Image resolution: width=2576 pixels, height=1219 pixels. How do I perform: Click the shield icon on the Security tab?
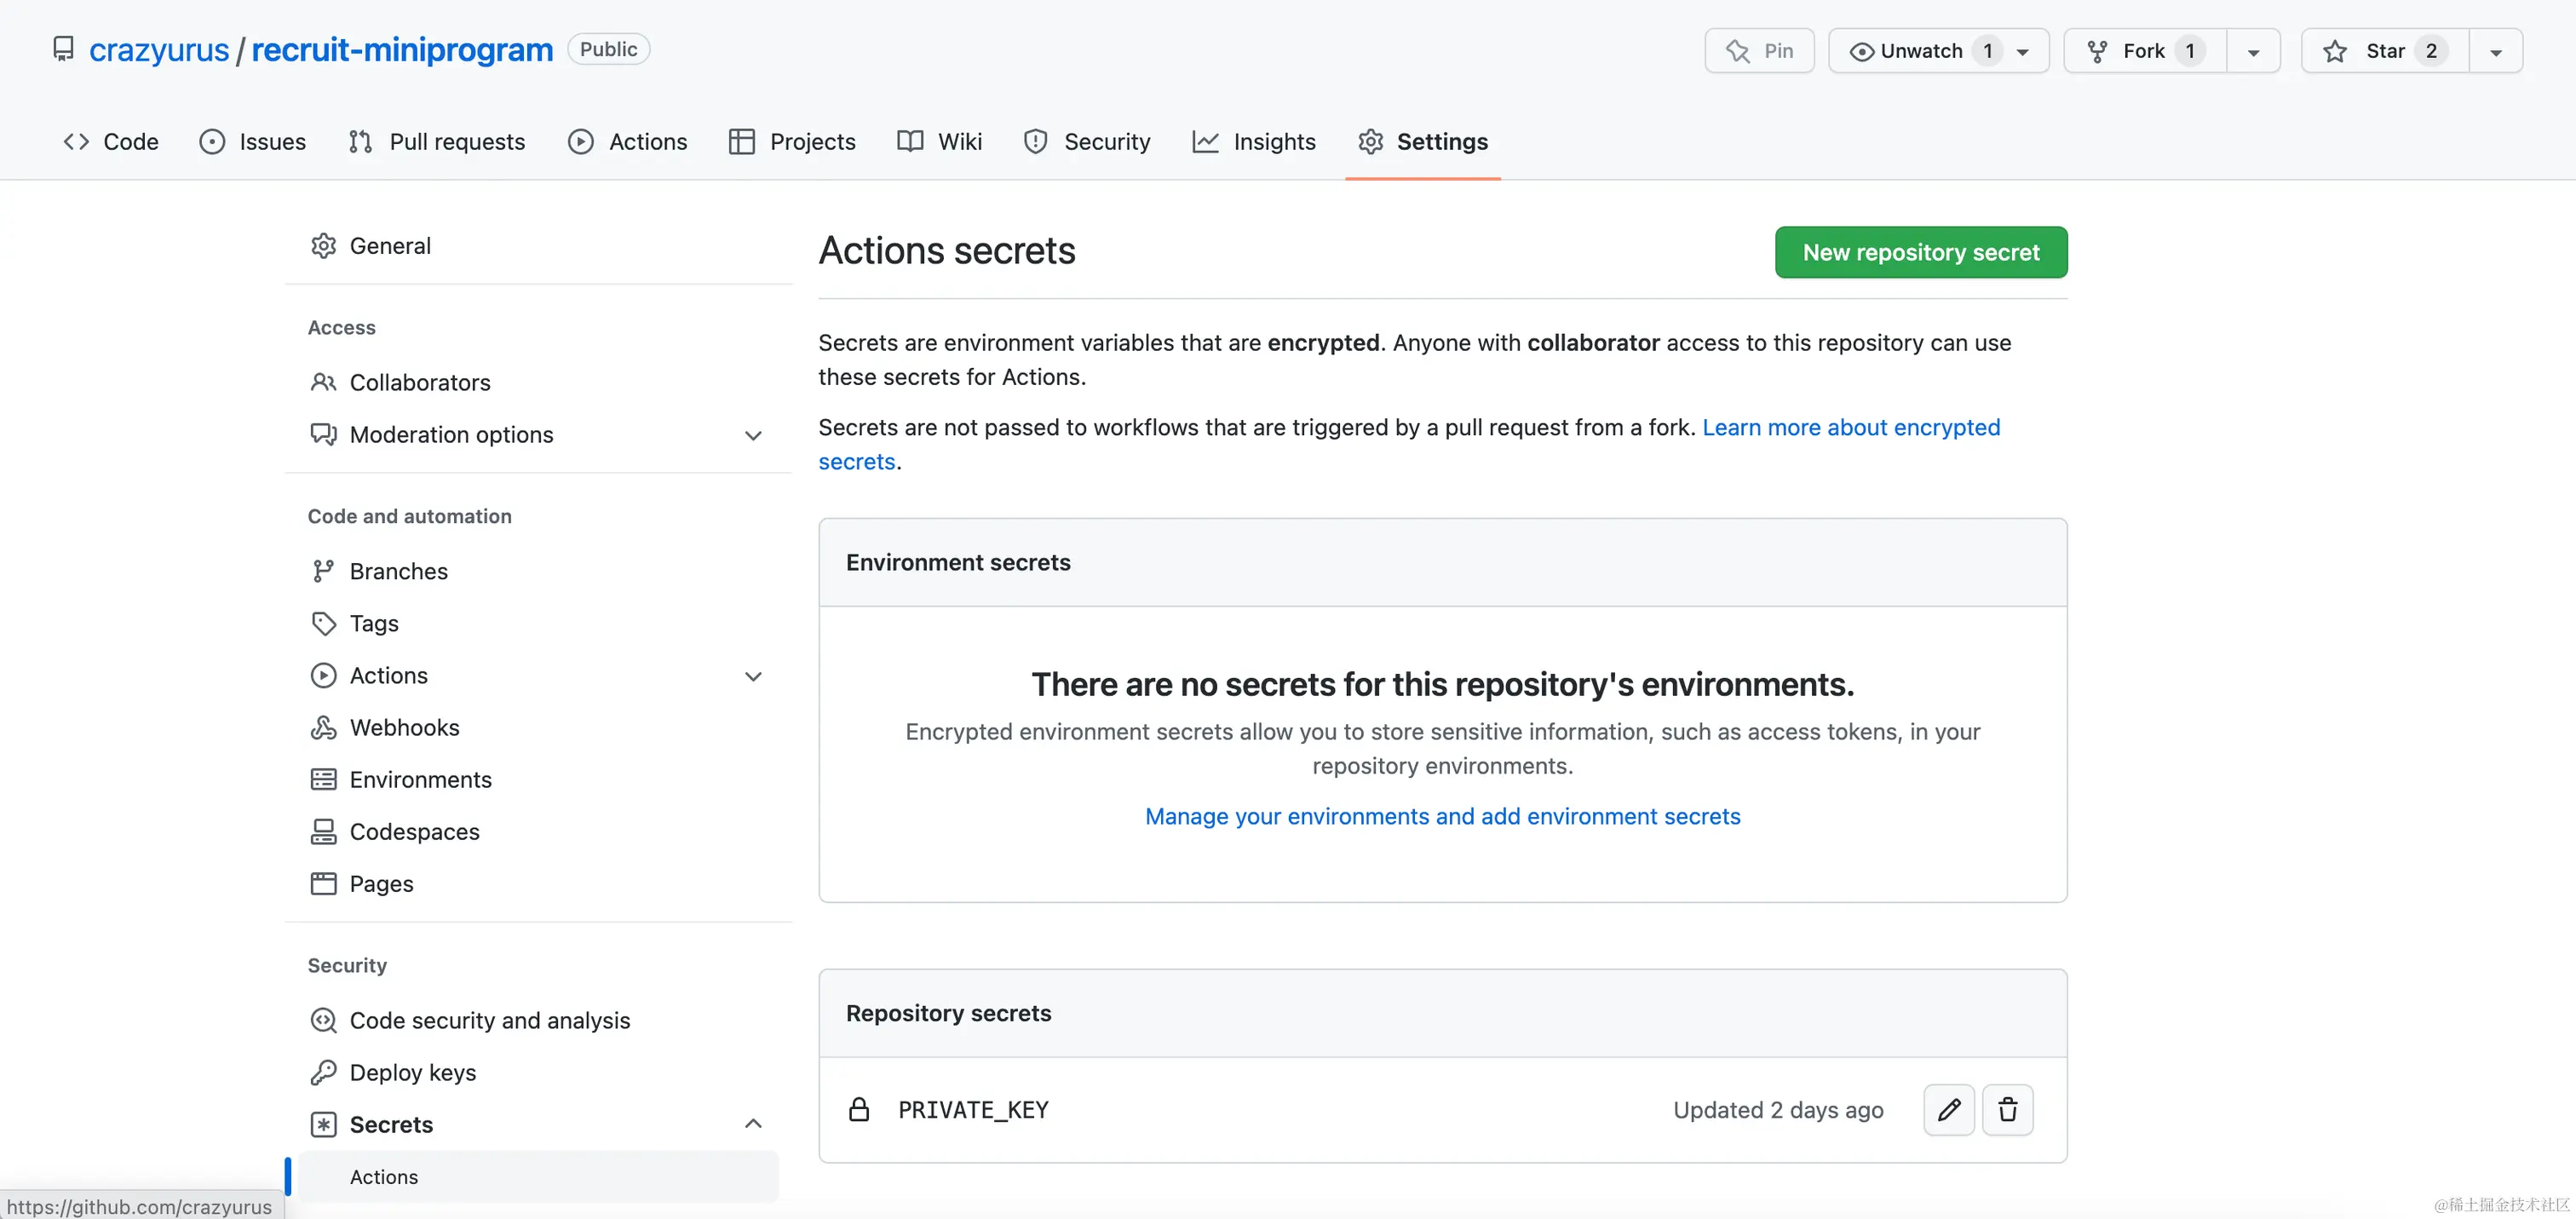(x=1035, y=141)
